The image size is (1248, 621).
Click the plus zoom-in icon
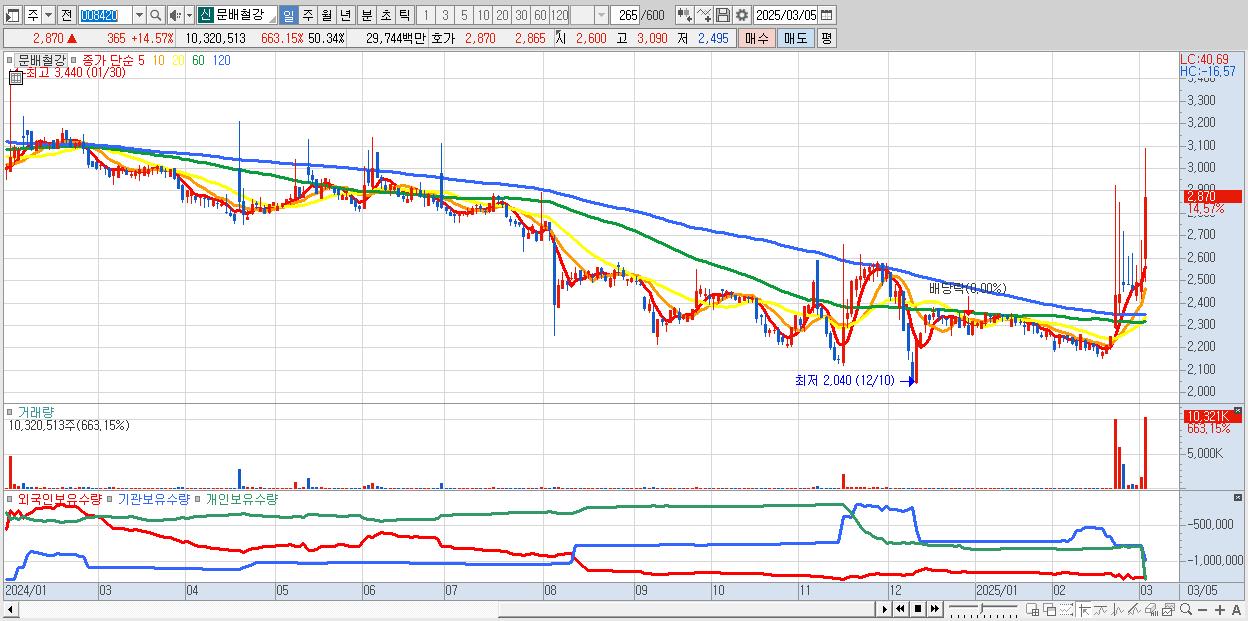[1220, 610]
